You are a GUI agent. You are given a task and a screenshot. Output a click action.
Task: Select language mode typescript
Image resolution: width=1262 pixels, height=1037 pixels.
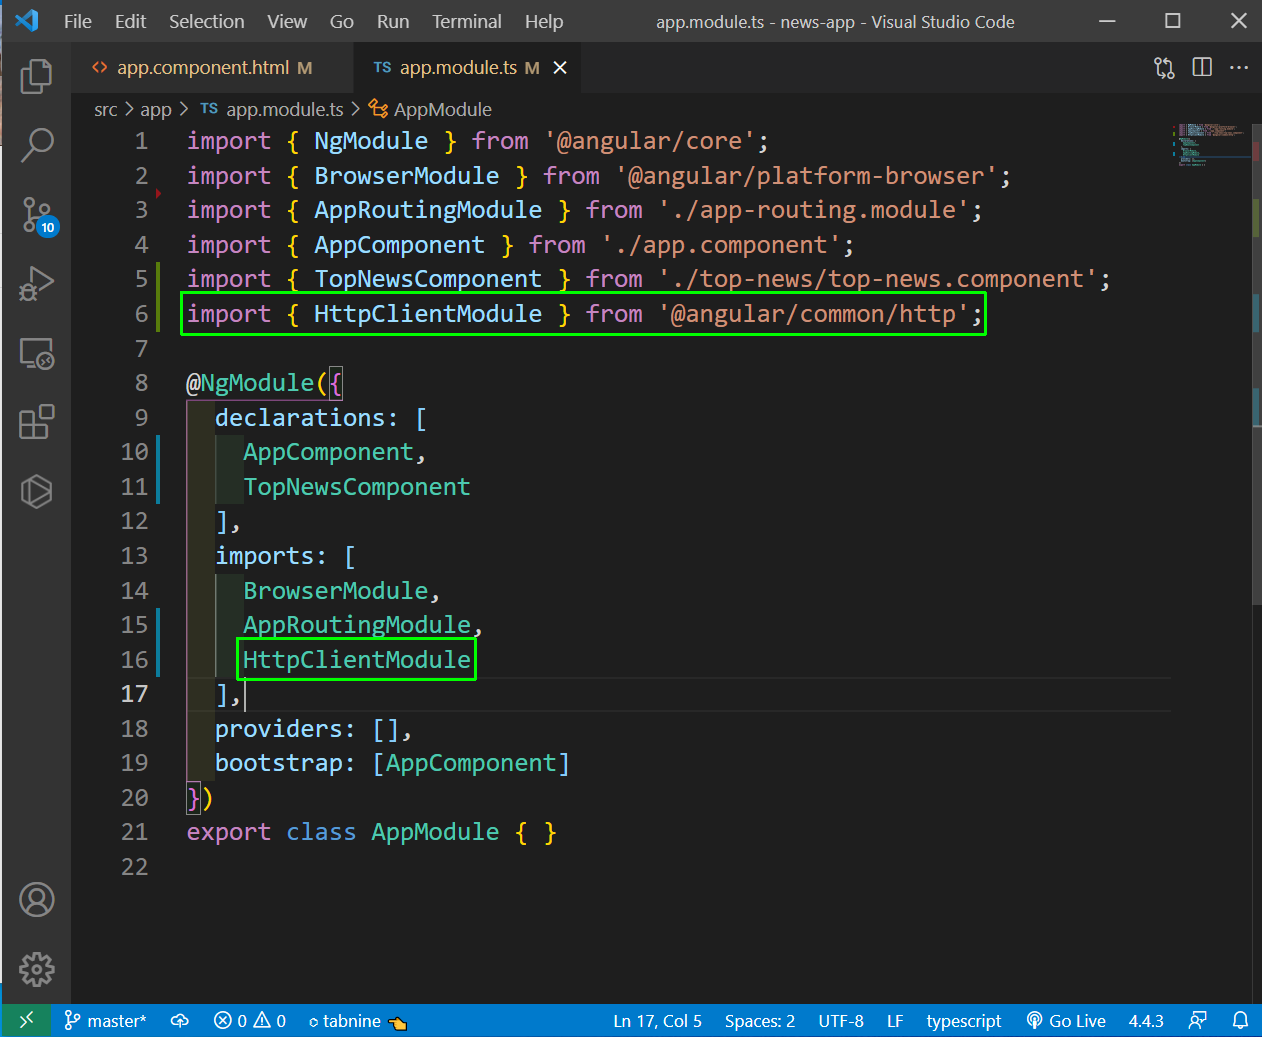964,1021
